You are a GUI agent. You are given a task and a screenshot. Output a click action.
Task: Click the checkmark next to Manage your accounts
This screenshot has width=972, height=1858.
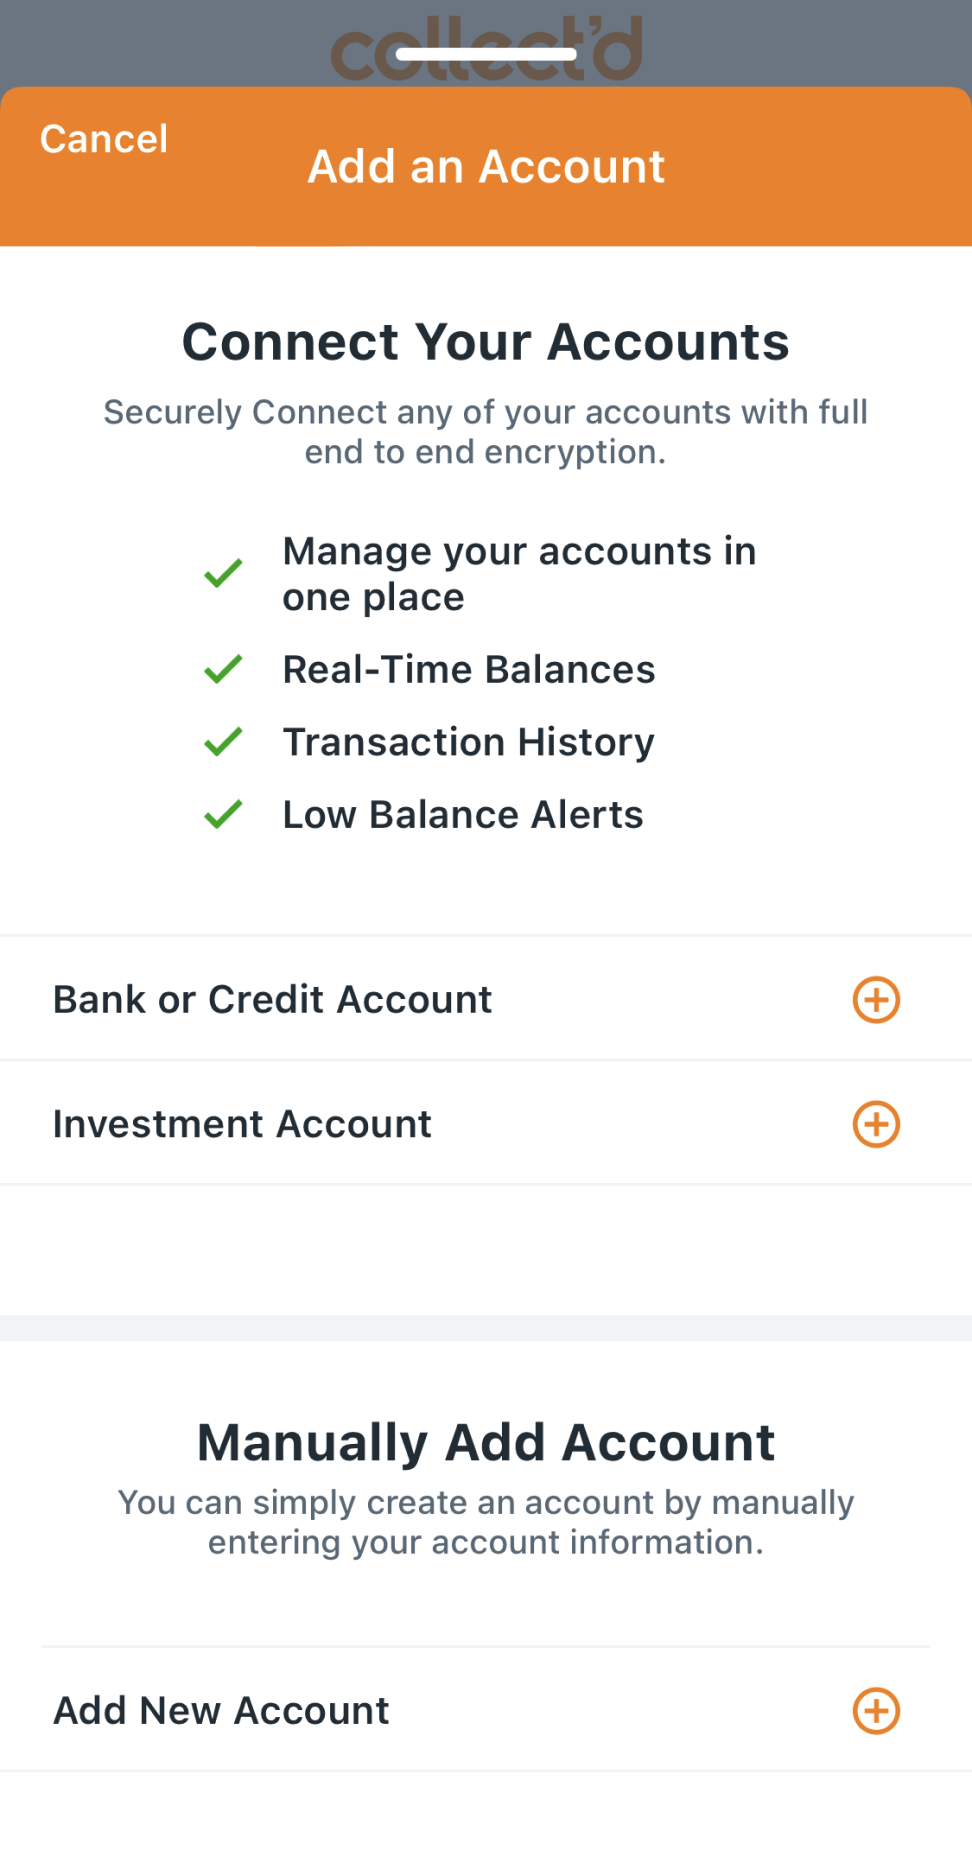point(223,573)
